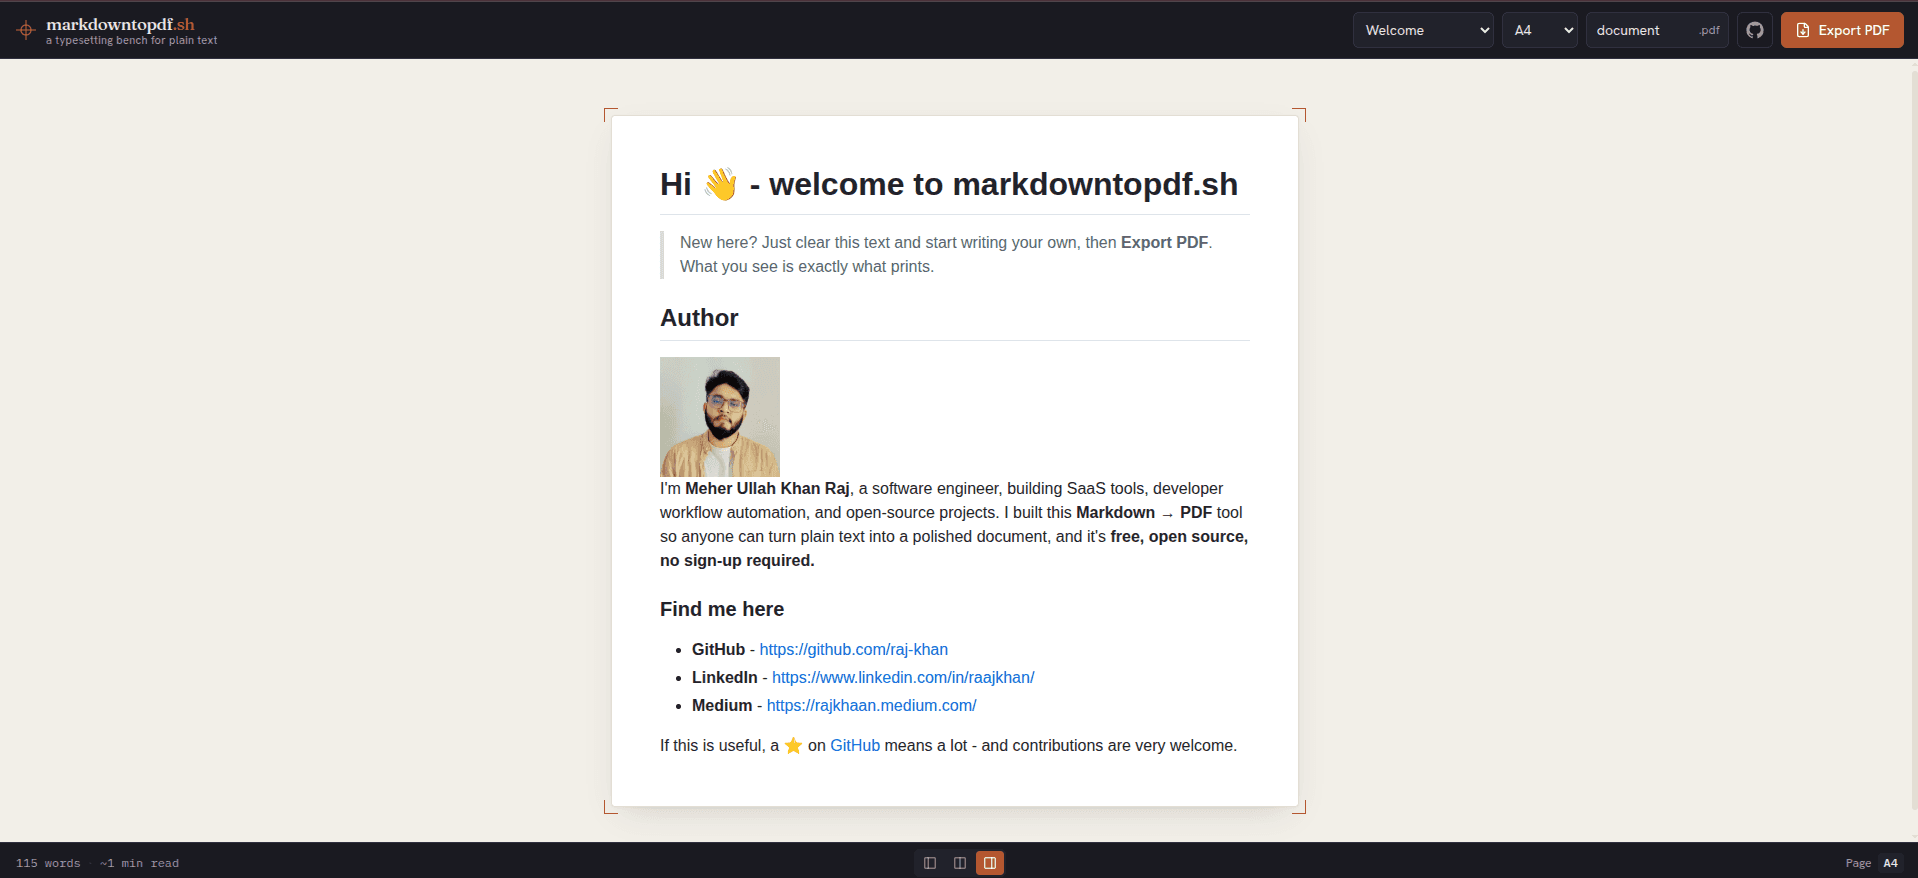
Task: Click the Export PDF button
Action: point(1842,30)
